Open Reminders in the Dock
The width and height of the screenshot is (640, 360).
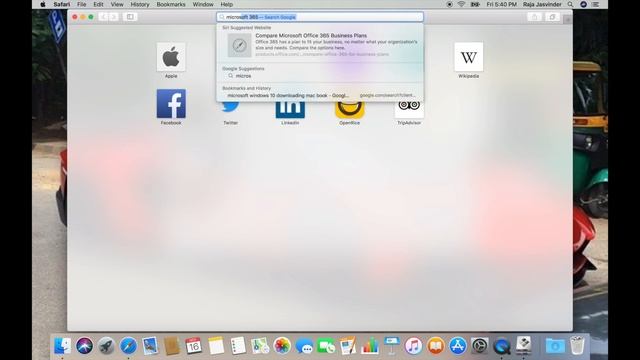click(x=238, y=346)
